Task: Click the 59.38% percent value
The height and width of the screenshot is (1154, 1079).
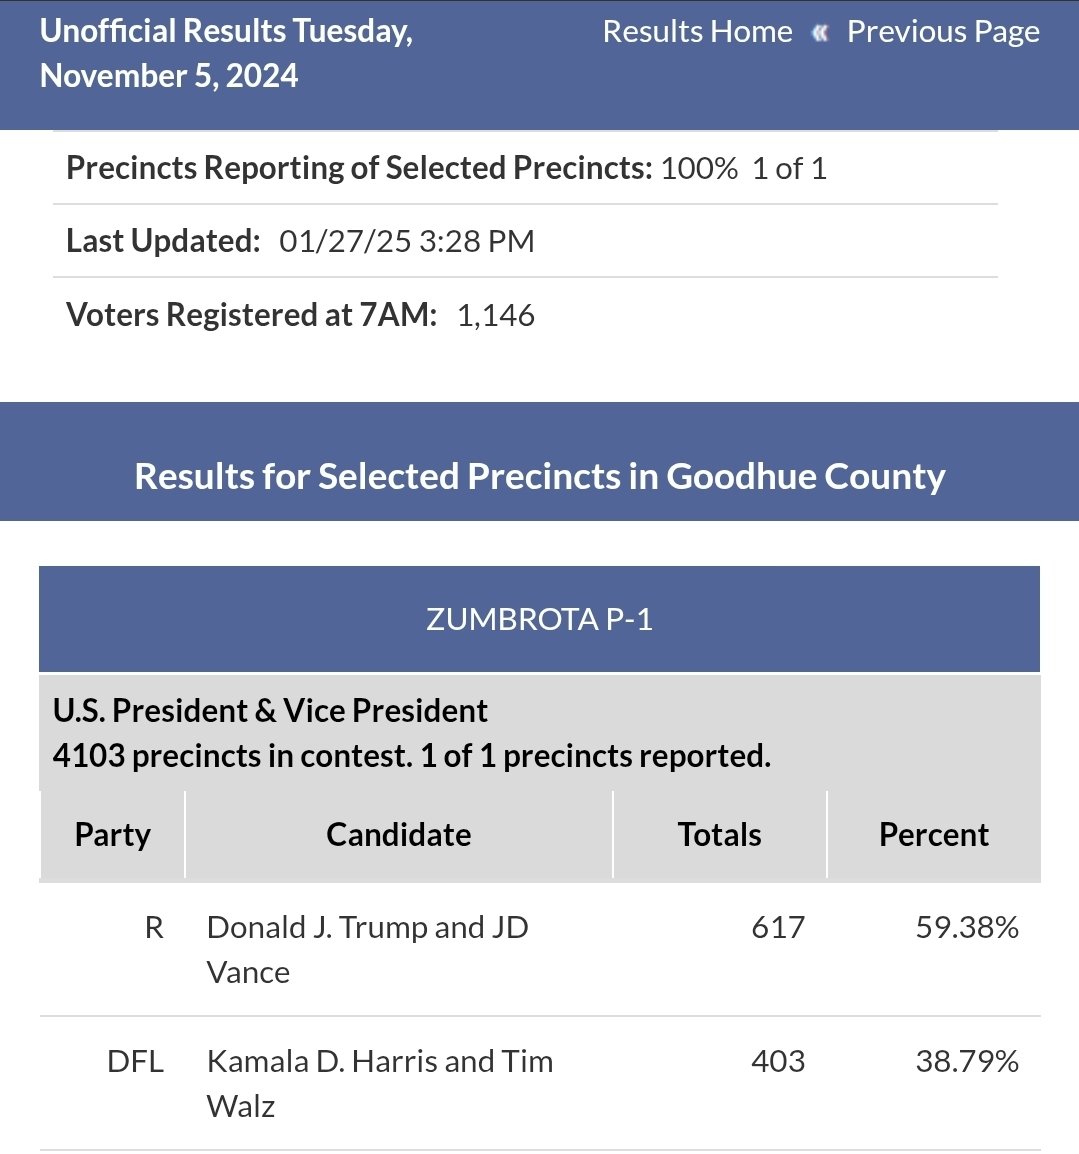Action: [x=967, y=927]
